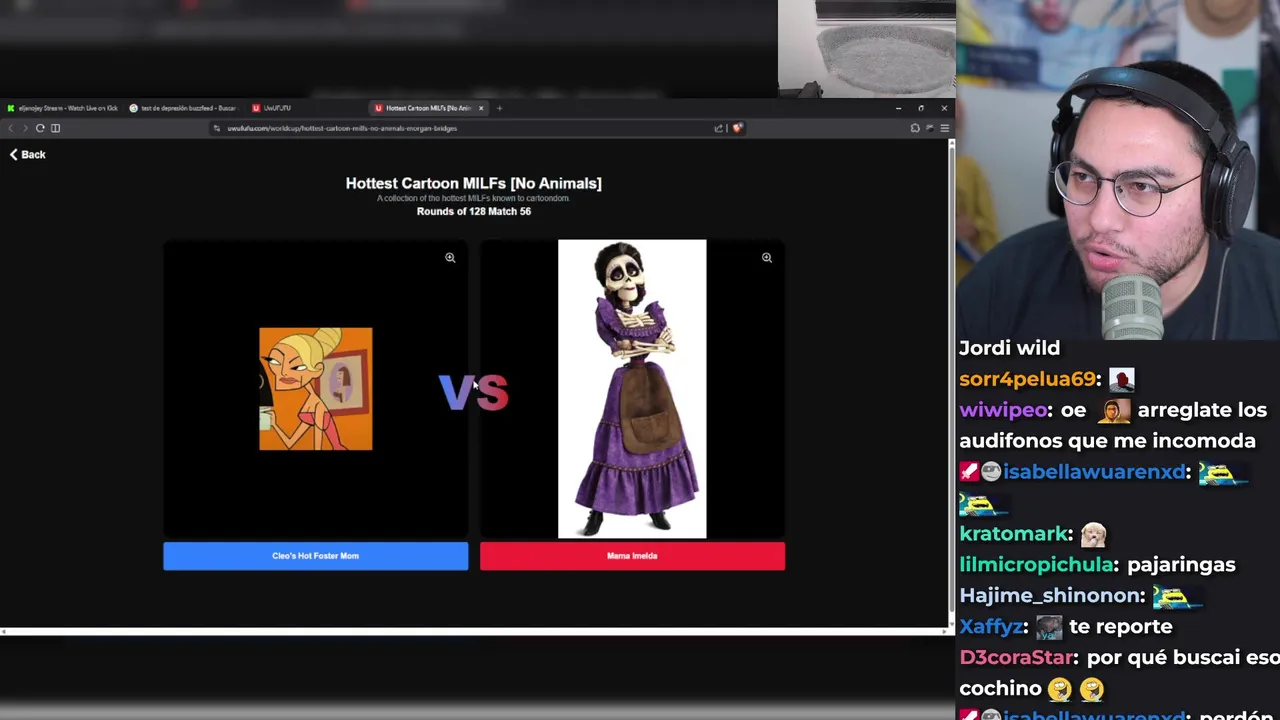
Task: Switch to test de depresión buzzfeed tab
Action: 185,108
